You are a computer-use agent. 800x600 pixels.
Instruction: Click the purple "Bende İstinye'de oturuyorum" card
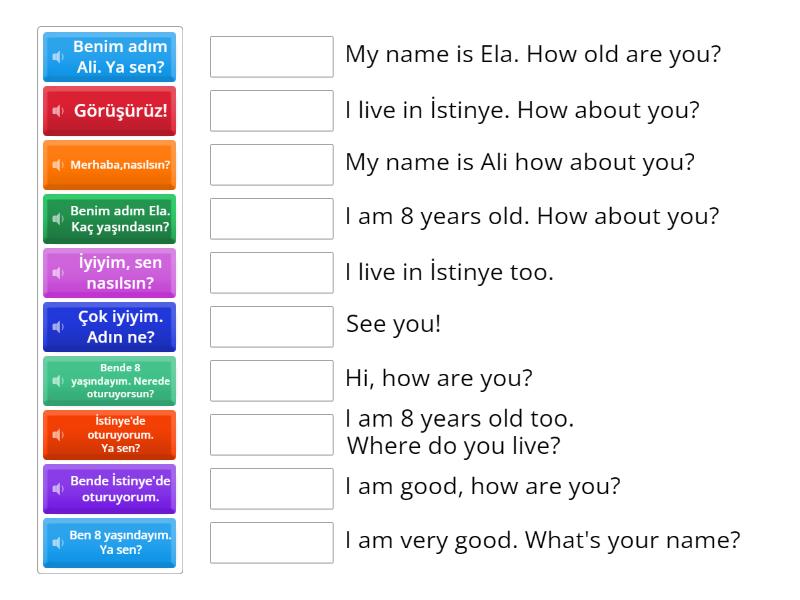[110, 489]
